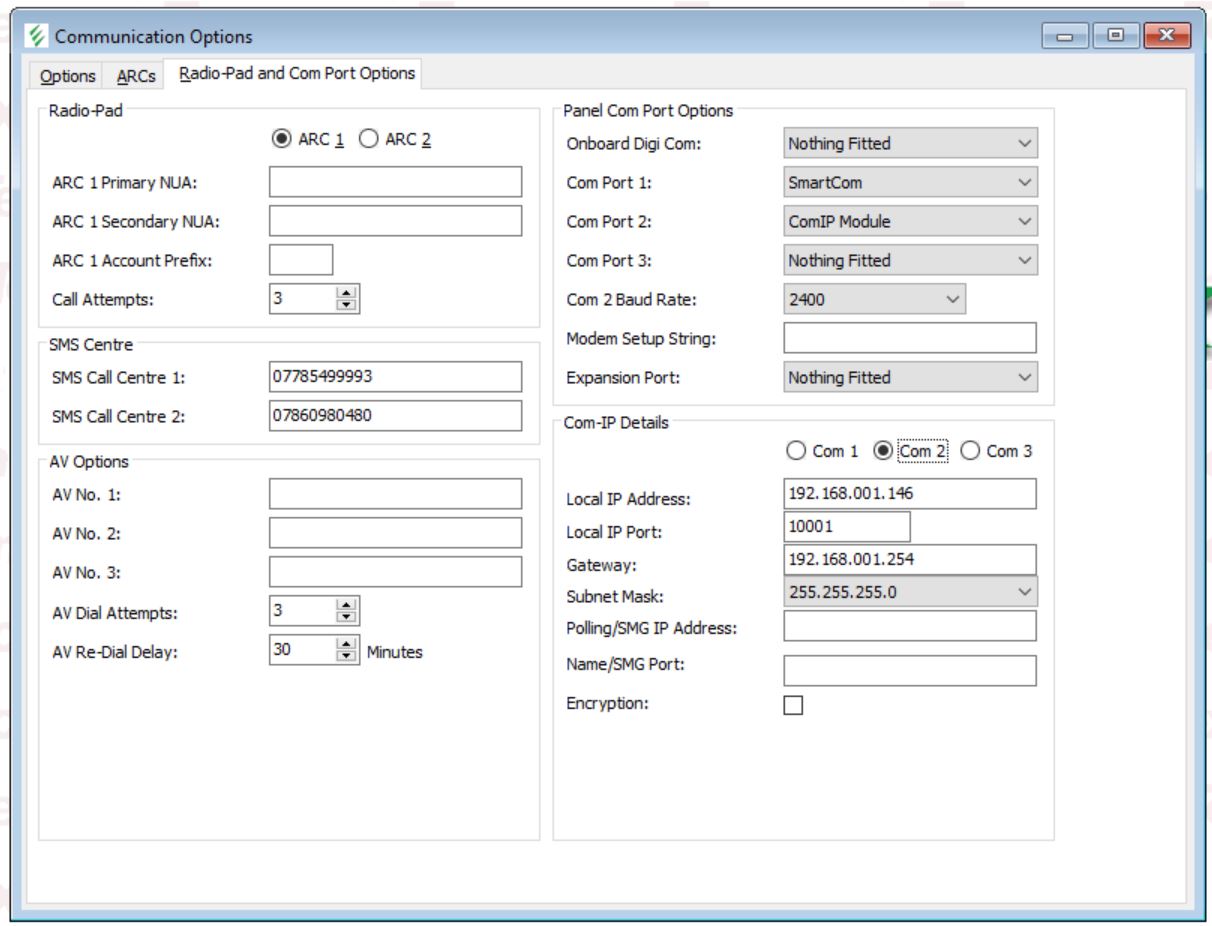
Task: Switch to the Options tab
Action: (x=68, y=76)
